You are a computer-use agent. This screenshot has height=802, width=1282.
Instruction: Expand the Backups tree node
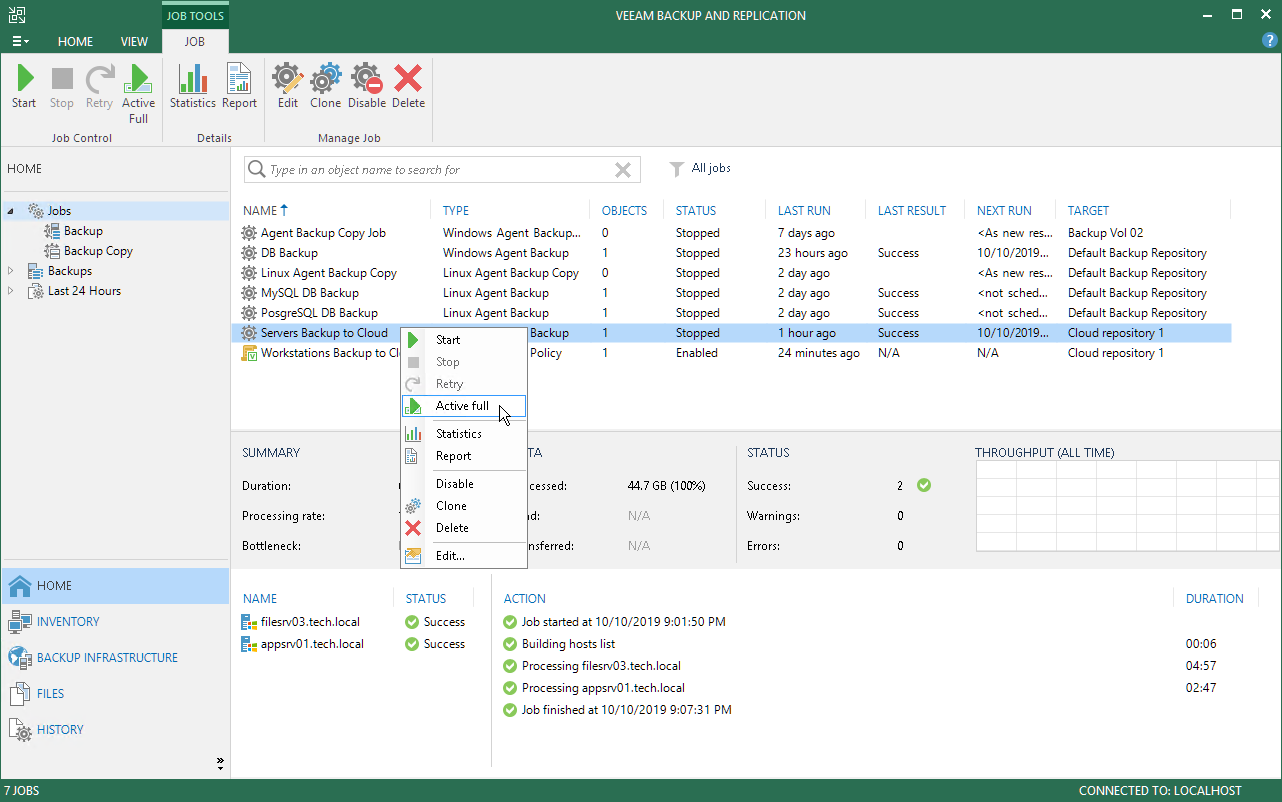11,271
